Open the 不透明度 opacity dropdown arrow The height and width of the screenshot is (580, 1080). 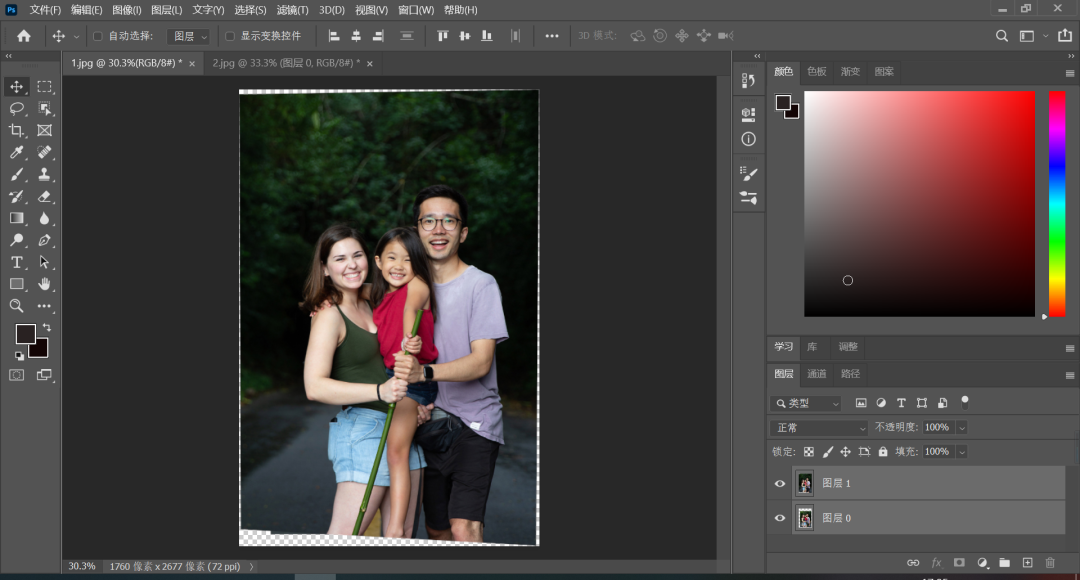click(962, 428)
